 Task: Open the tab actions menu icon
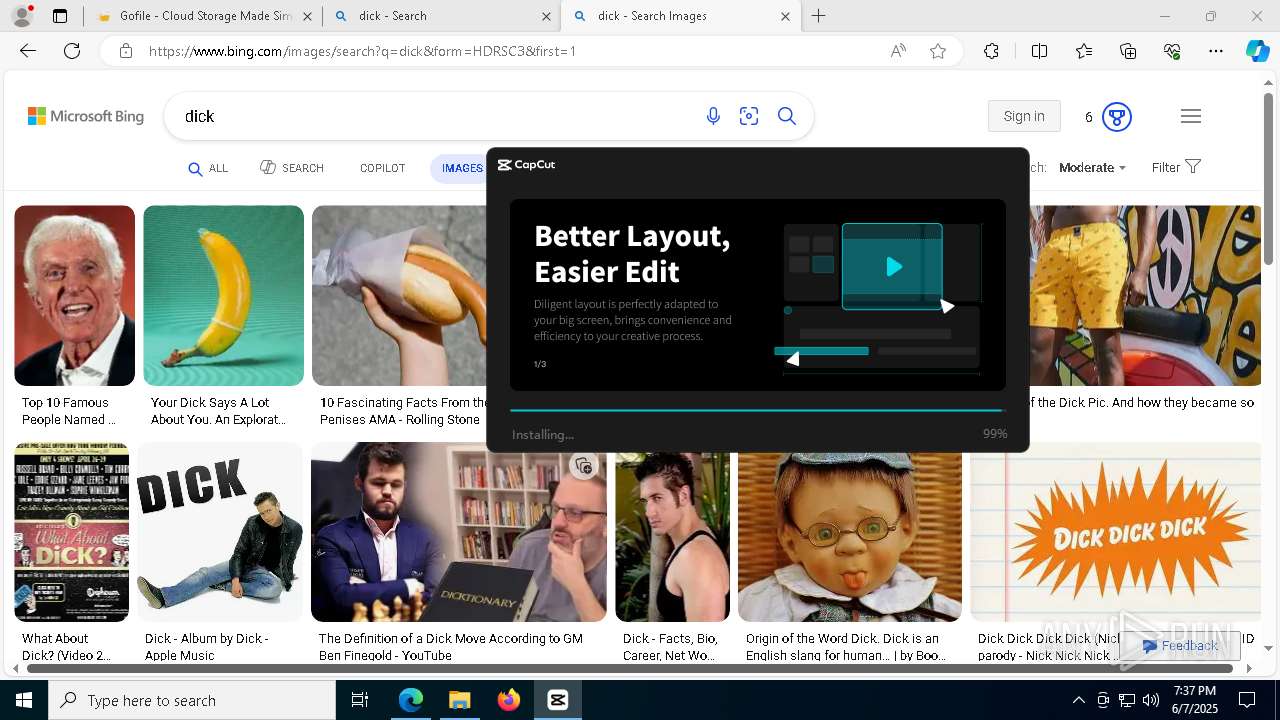(x=60, y=16)
